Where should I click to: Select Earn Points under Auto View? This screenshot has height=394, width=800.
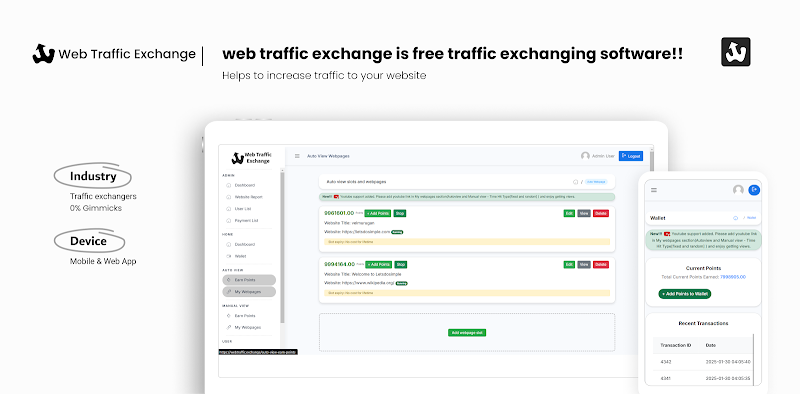[x=249, y=280]
